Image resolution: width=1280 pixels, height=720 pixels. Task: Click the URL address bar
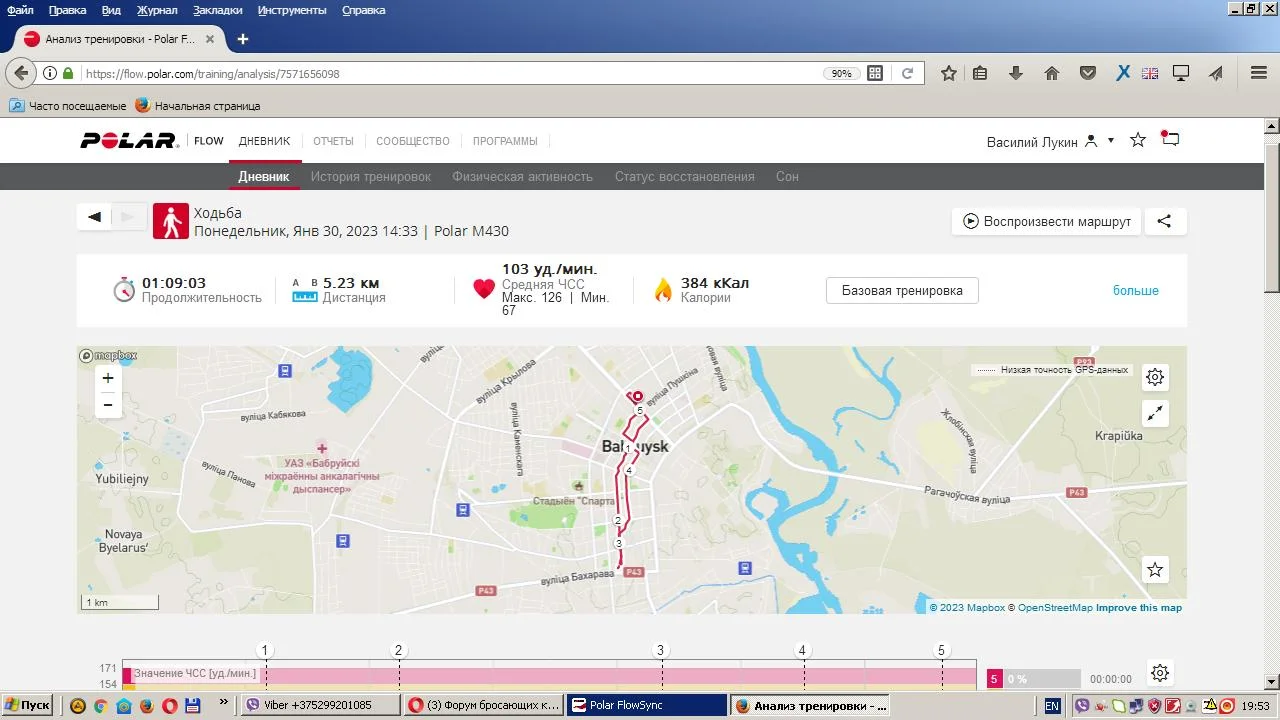(450, 74)
